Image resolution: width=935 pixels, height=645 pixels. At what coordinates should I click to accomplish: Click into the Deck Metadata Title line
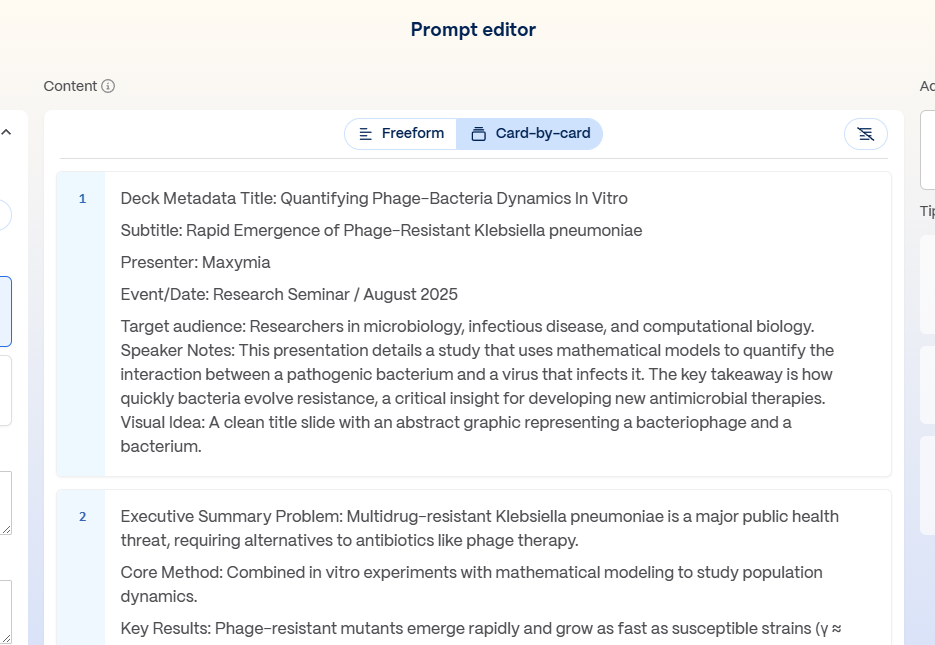pyautogui.click(x=374, y=199)
